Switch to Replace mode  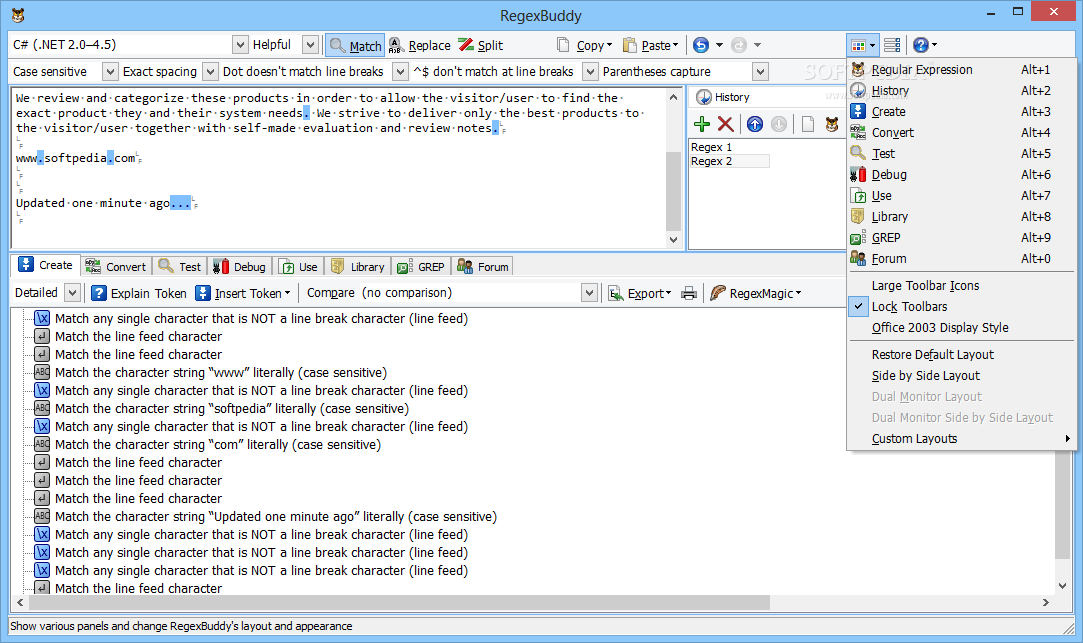pos(420,46)
